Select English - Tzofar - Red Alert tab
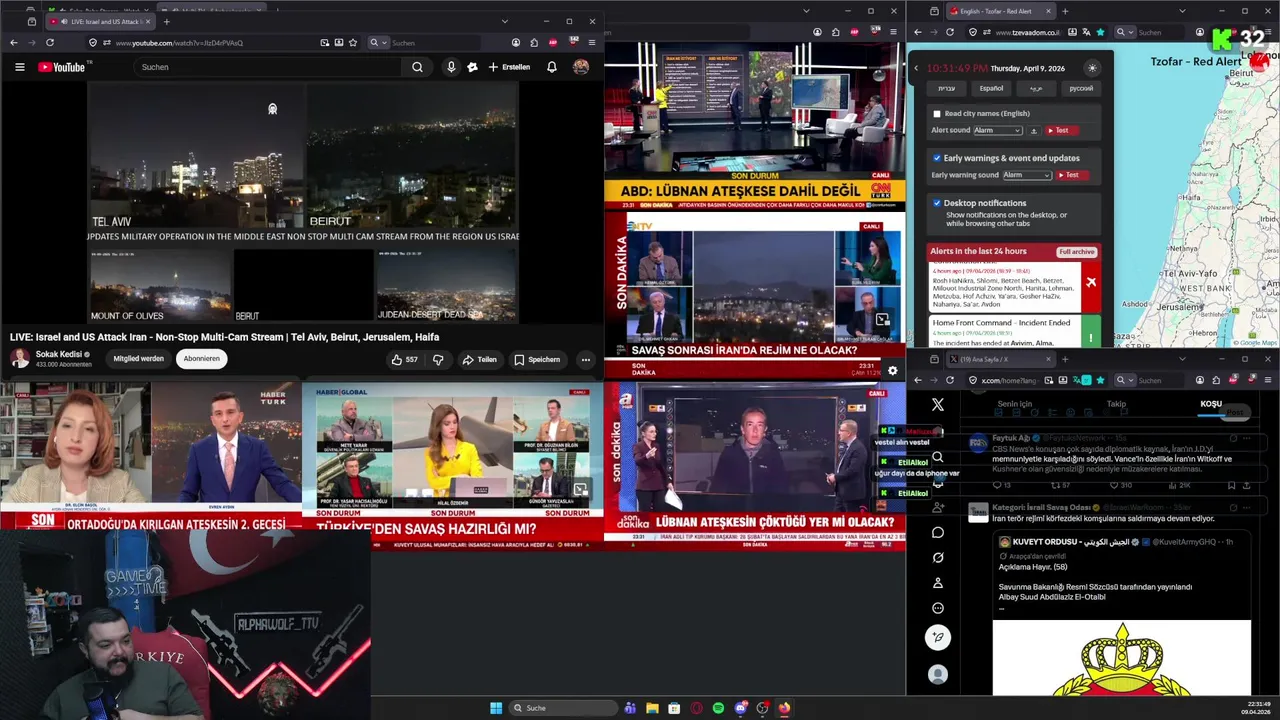 (x=1000, y=11)
